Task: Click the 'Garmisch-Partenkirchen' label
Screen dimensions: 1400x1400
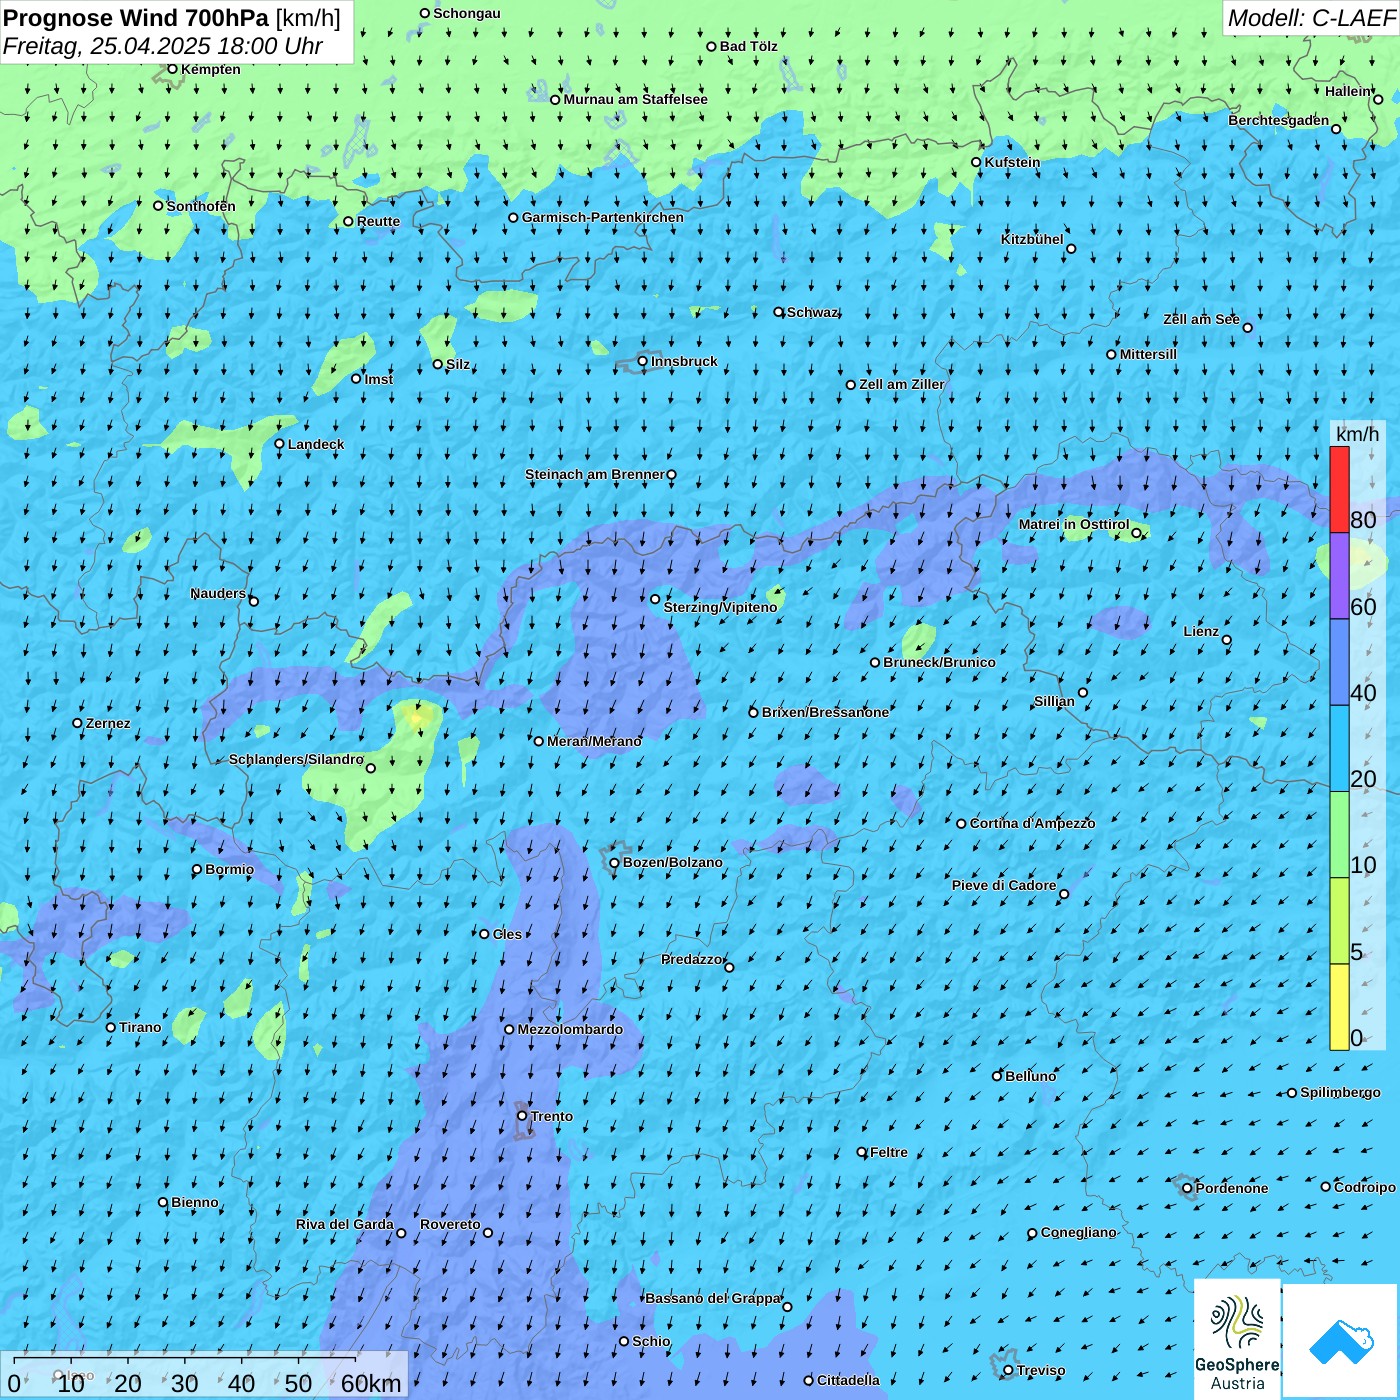Action: pyautogui.click(x=603, y=217)
